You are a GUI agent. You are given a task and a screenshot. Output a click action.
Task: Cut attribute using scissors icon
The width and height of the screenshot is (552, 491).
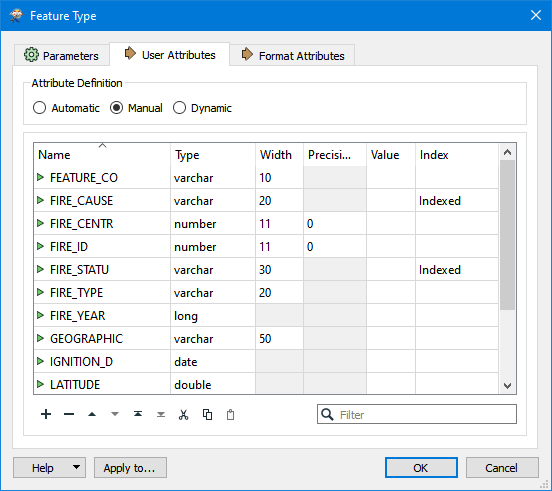(x=183, y=415)
